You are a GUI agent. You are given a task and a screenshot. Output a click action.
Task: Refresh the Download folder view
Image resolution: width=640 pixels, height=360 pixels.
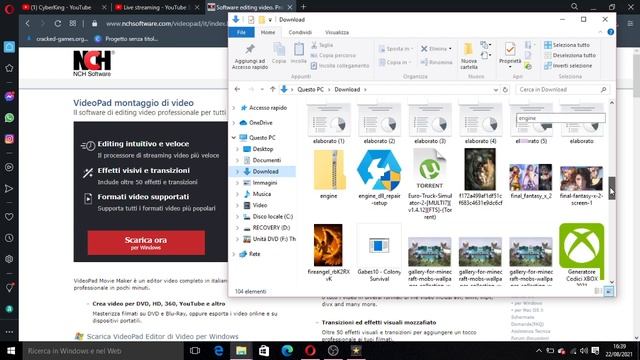(505, 89)
